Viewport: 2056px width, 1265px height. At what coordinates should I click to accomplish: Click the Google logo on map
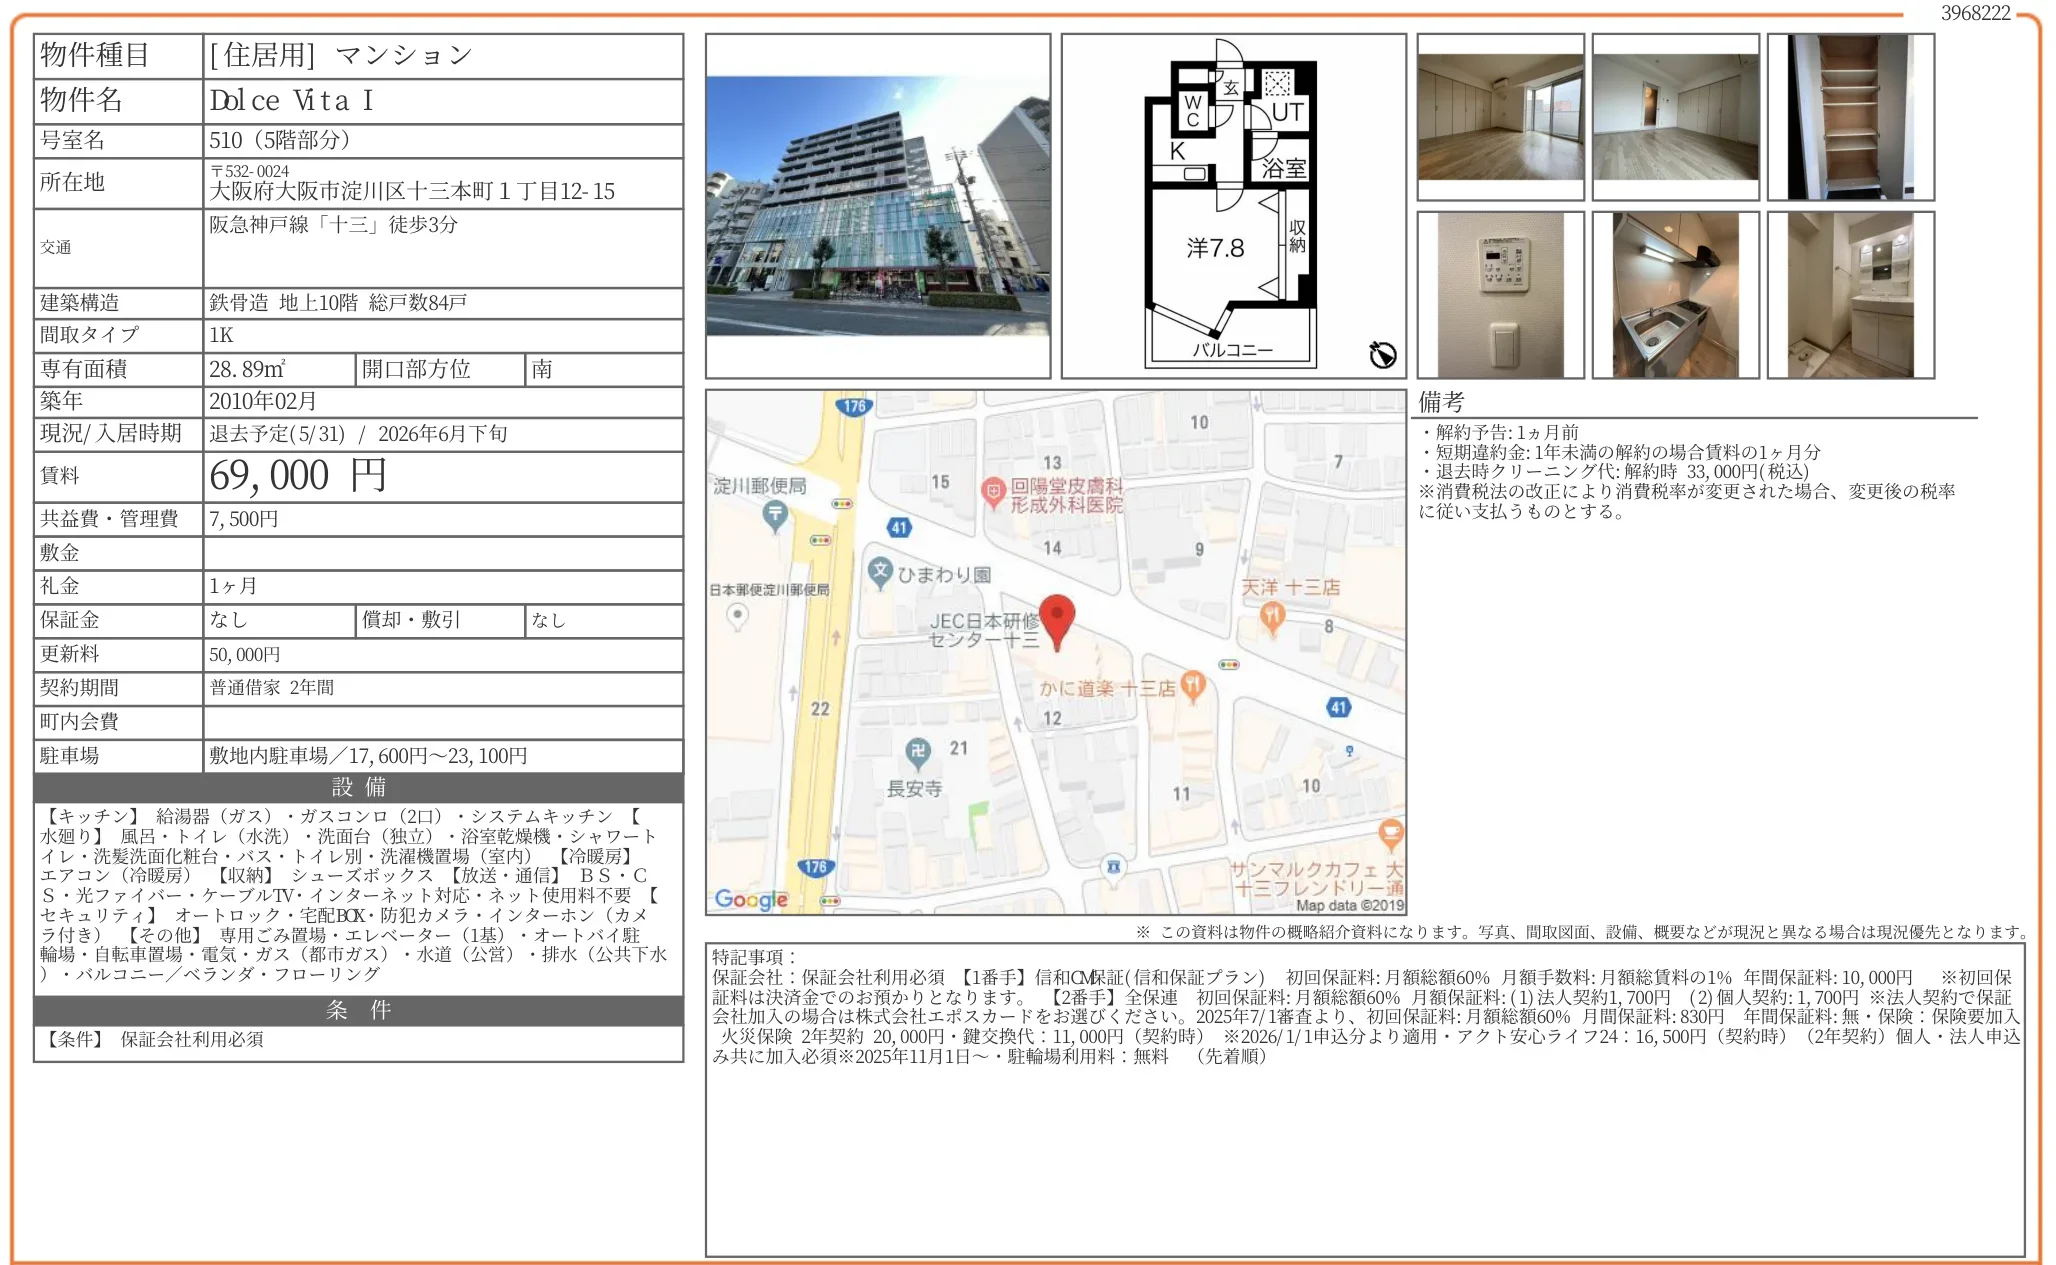pyautogui.click(x=750, y=898)
